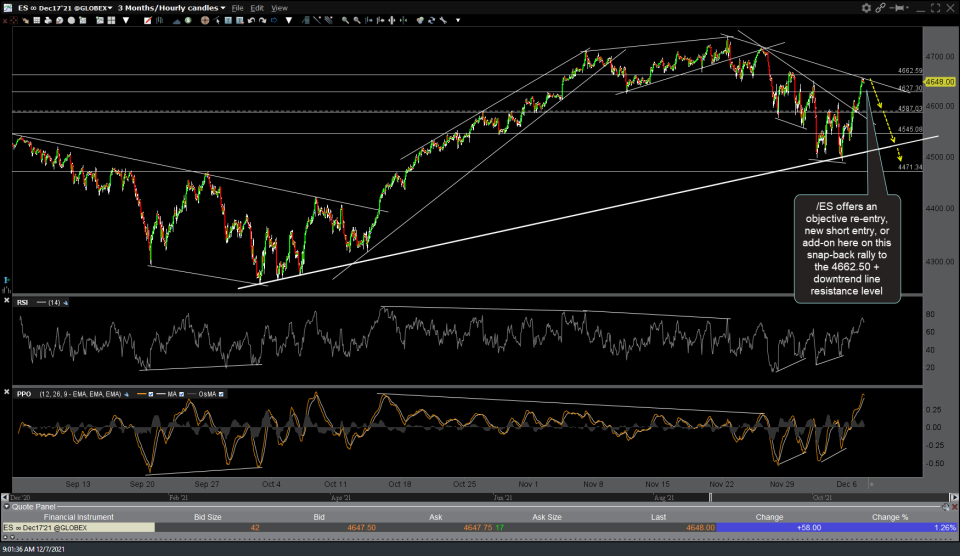
Task: Click the chain link windows icon
Action: coord(880,8)
